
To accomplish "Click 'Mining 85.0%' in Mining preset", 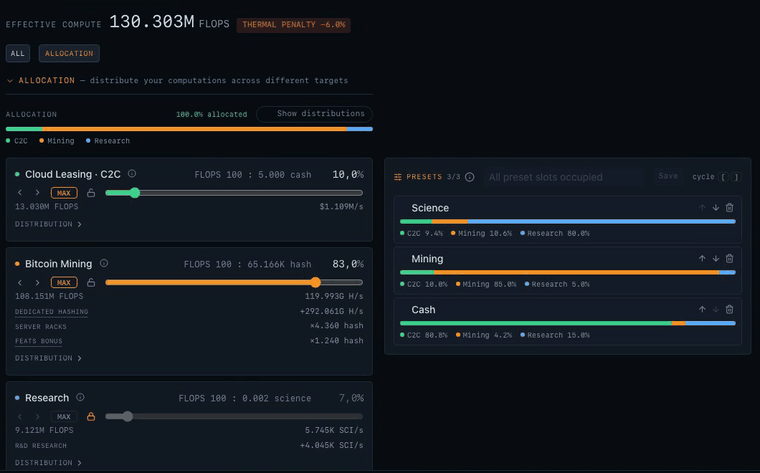I will [x=489, y=284].
